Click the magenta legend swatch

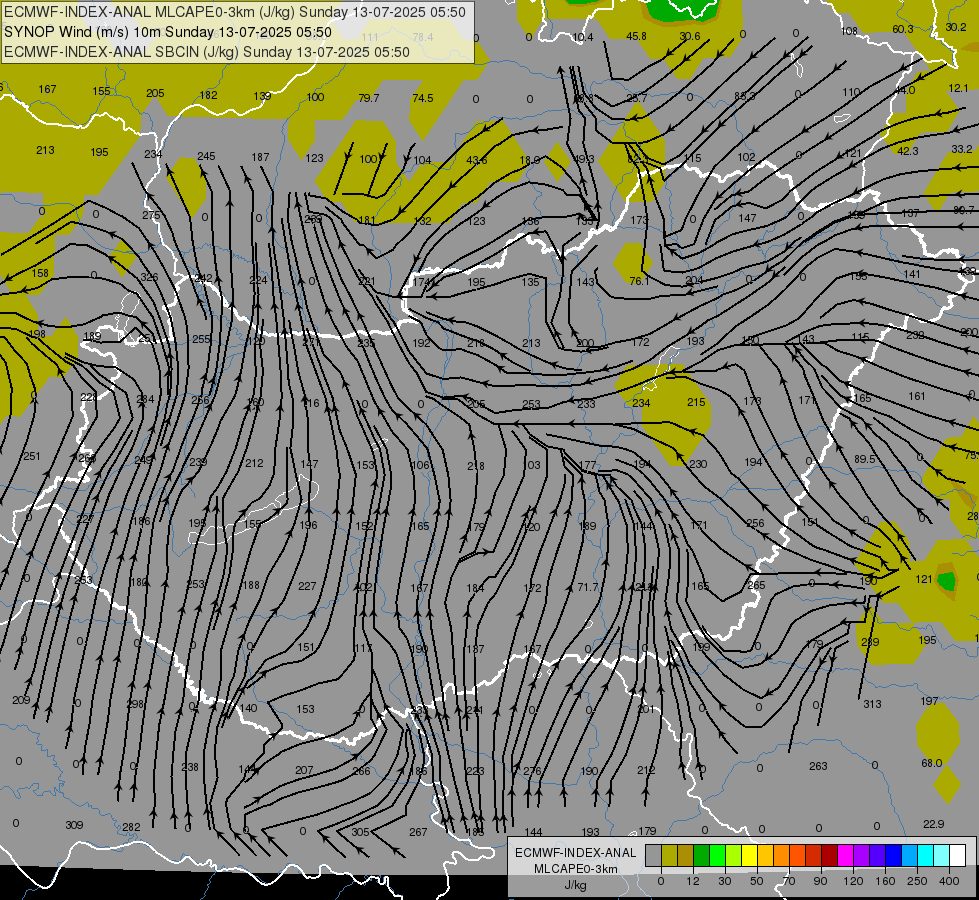coord(845,856)
